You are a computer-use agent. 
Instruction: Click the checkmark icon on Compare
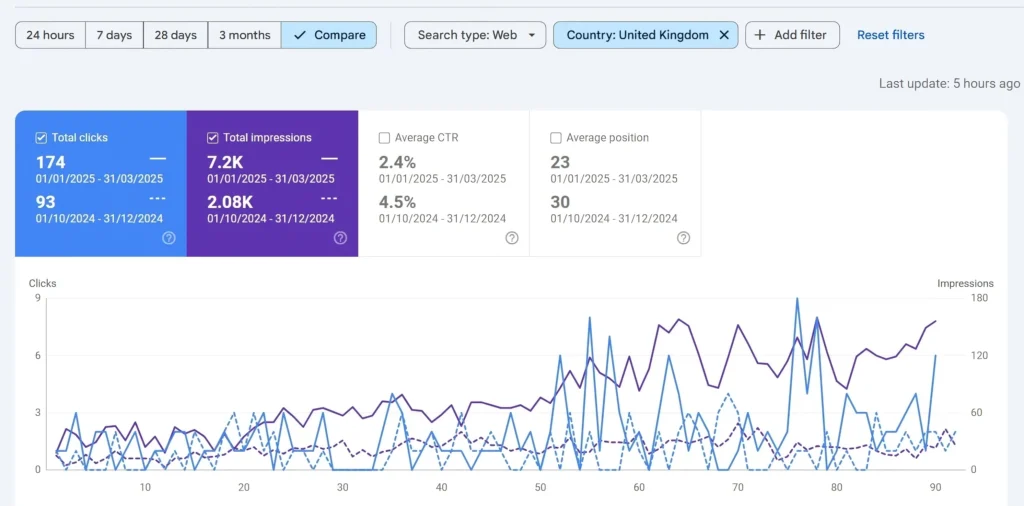300,35
